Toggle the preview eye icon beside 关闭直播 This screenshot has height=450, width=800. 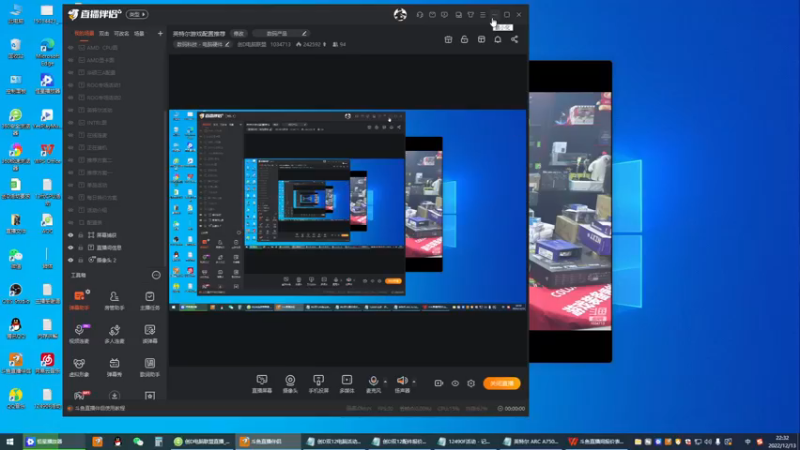pyautogui.click(x=455, y=383)
